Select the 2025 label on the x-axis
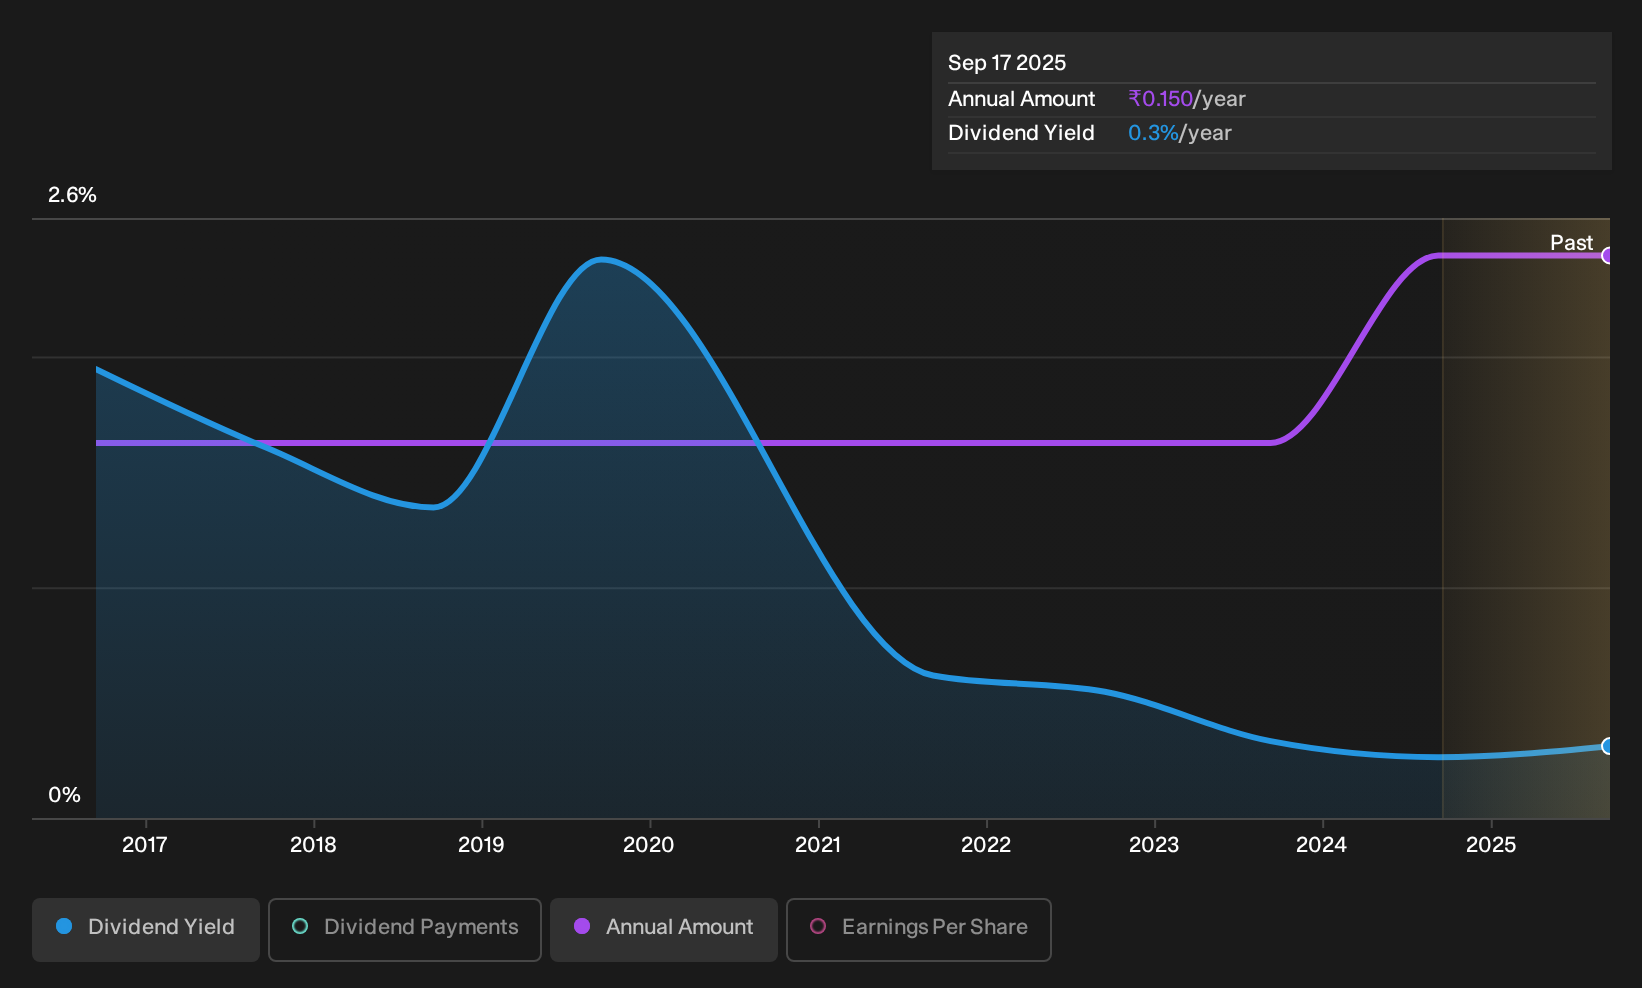 (1491, 845)
